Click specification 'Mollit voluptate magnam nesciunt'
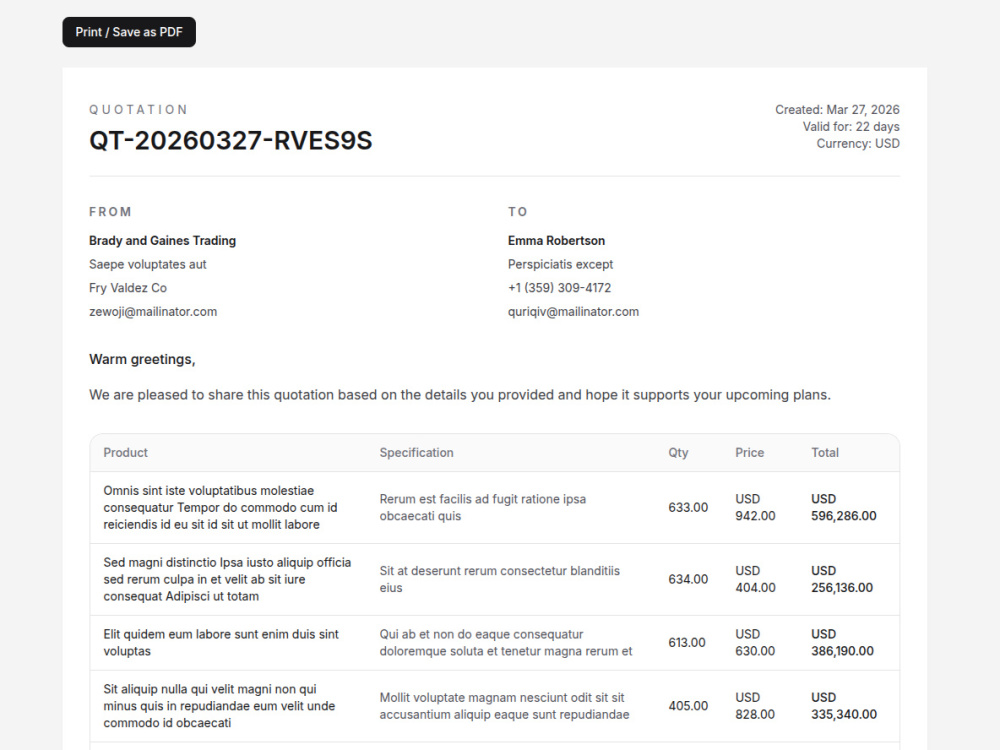 (x=504, y=706)
